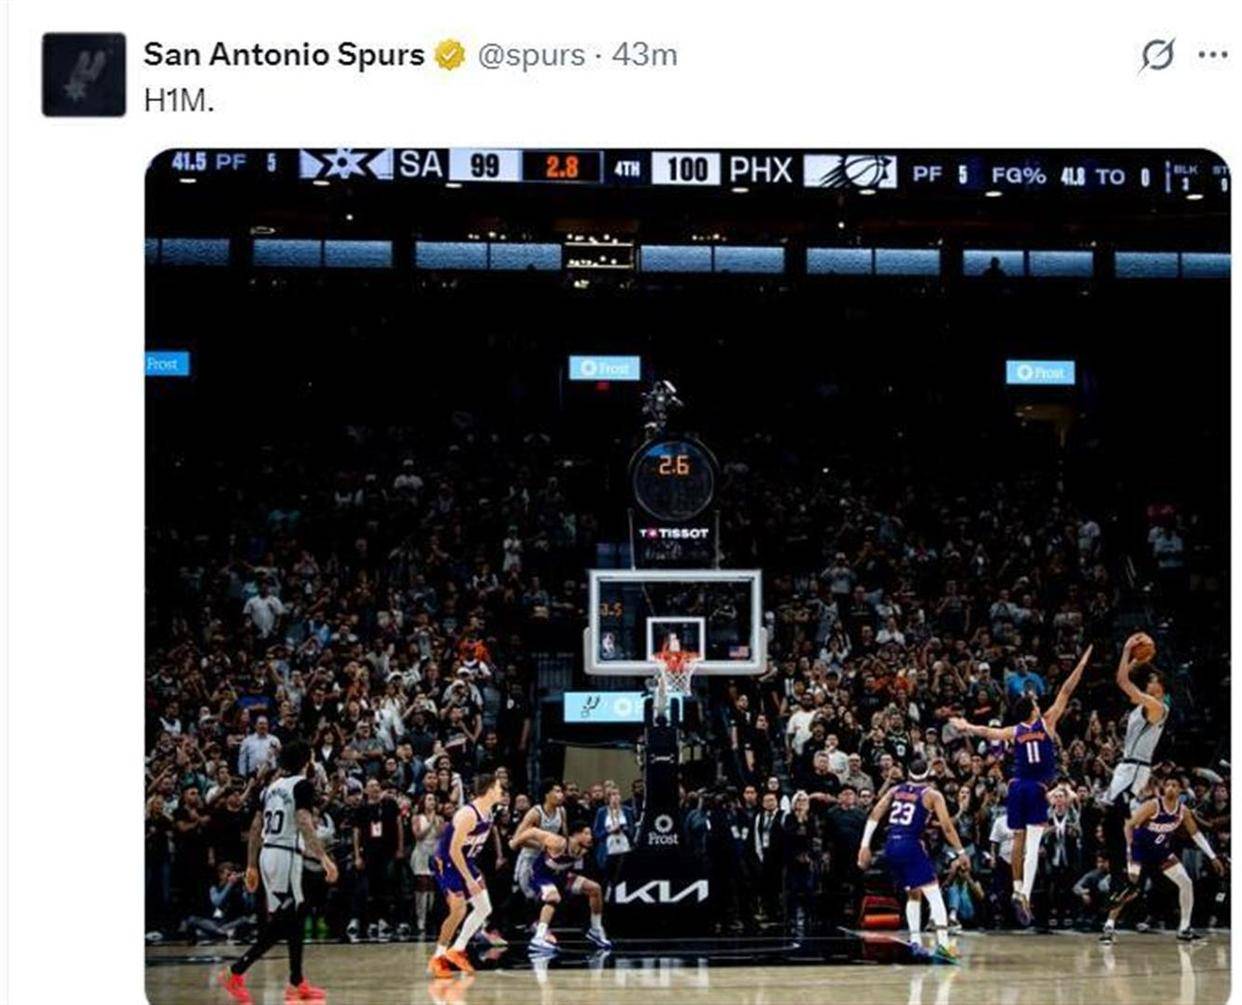Click the tweet text H1M.

pyautogui.click(x=179, y=101)
